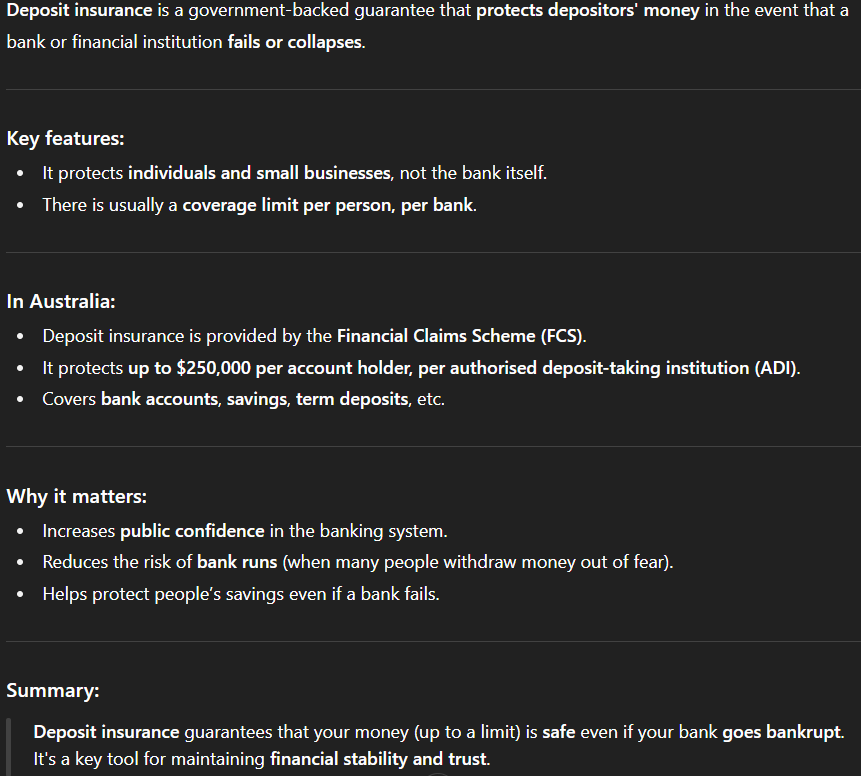The image size is (861, 776).
Task: Click bold 'coverage limit per person, per bank'
Action: click(328, 205)
